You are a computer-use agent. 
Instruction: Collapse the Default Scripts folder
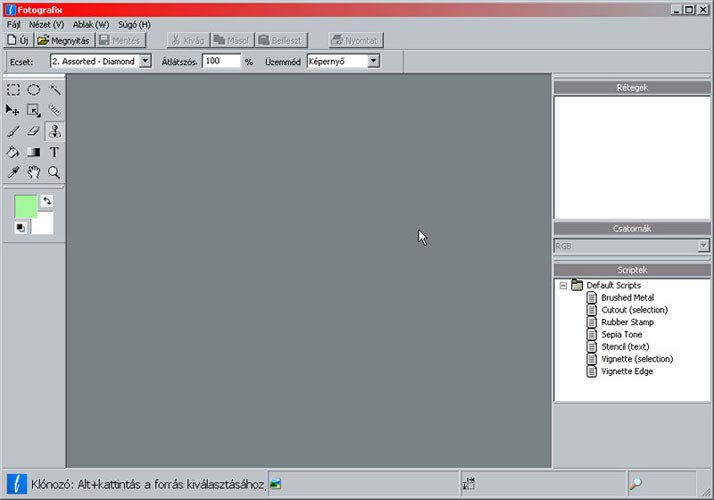(563, 286)
